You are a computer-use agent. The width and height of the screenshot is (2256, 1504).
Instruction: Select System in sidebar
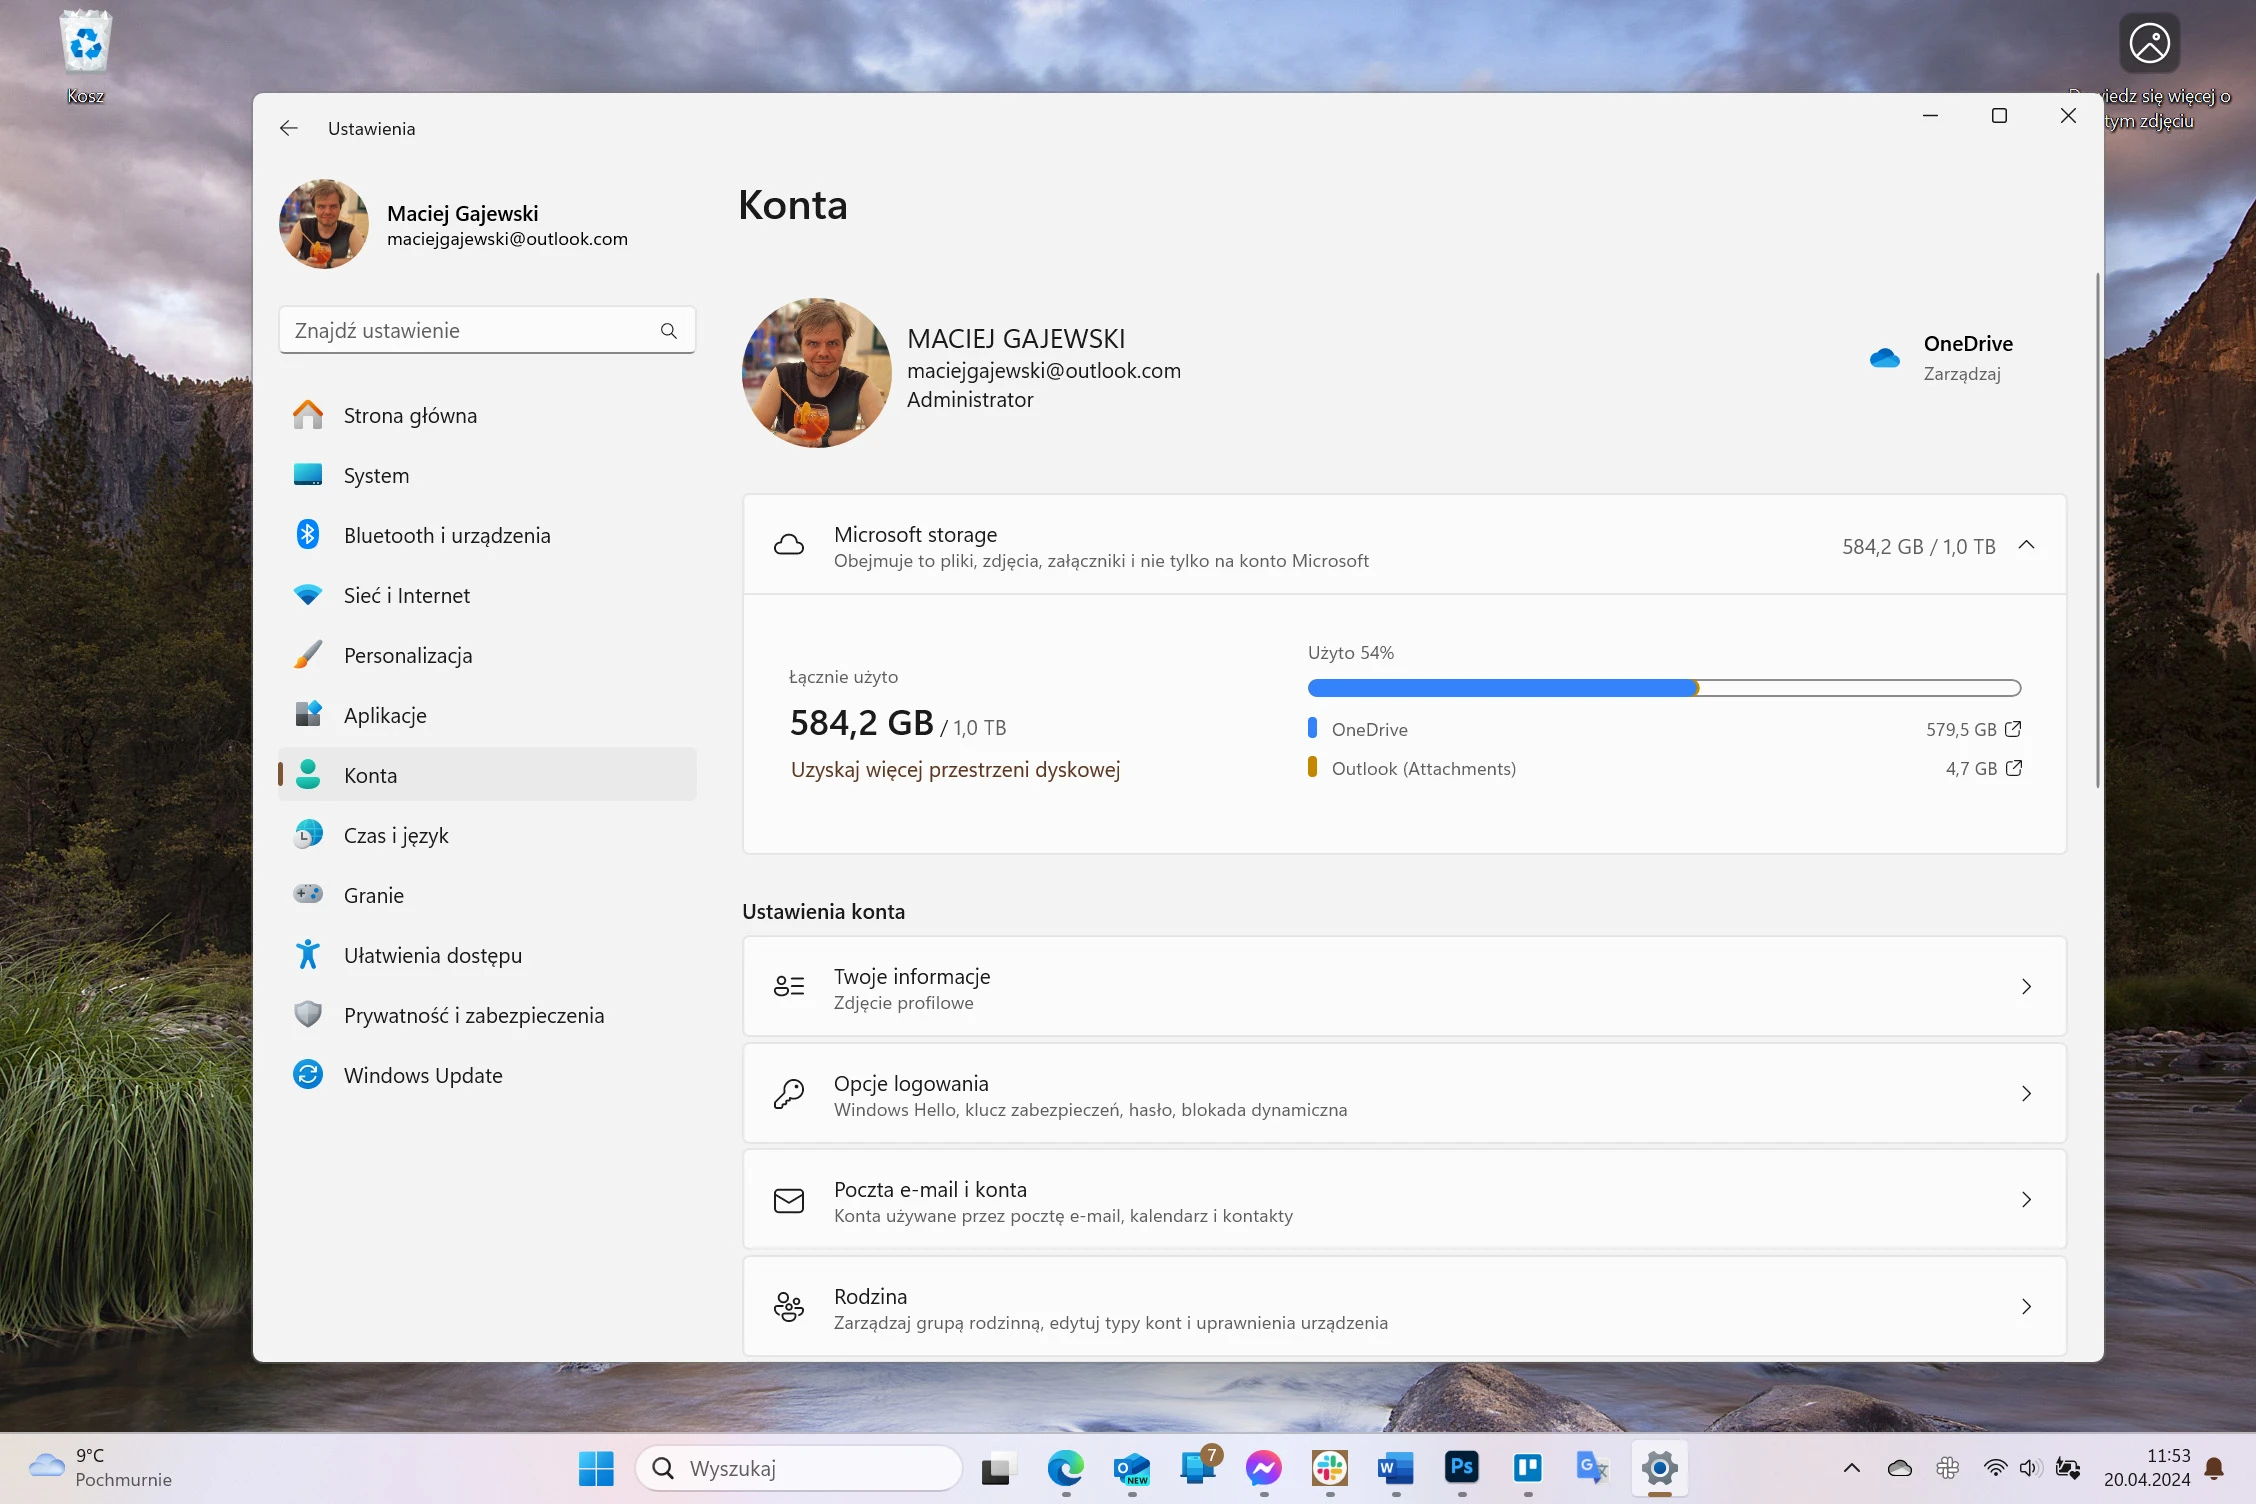(x=487, y=475)
